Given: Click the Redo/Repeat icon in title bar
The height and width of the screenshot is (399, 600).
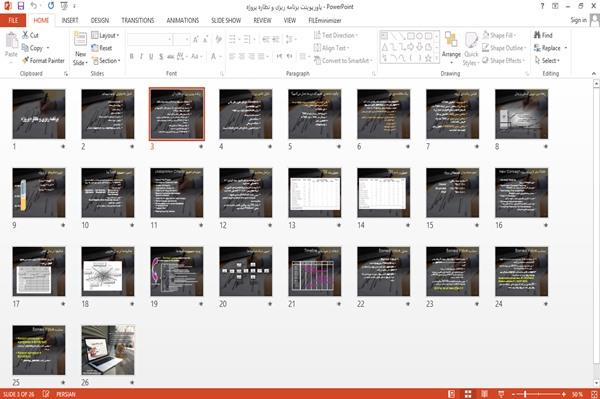Looking at the screenshot, I should tap(51, 6).
